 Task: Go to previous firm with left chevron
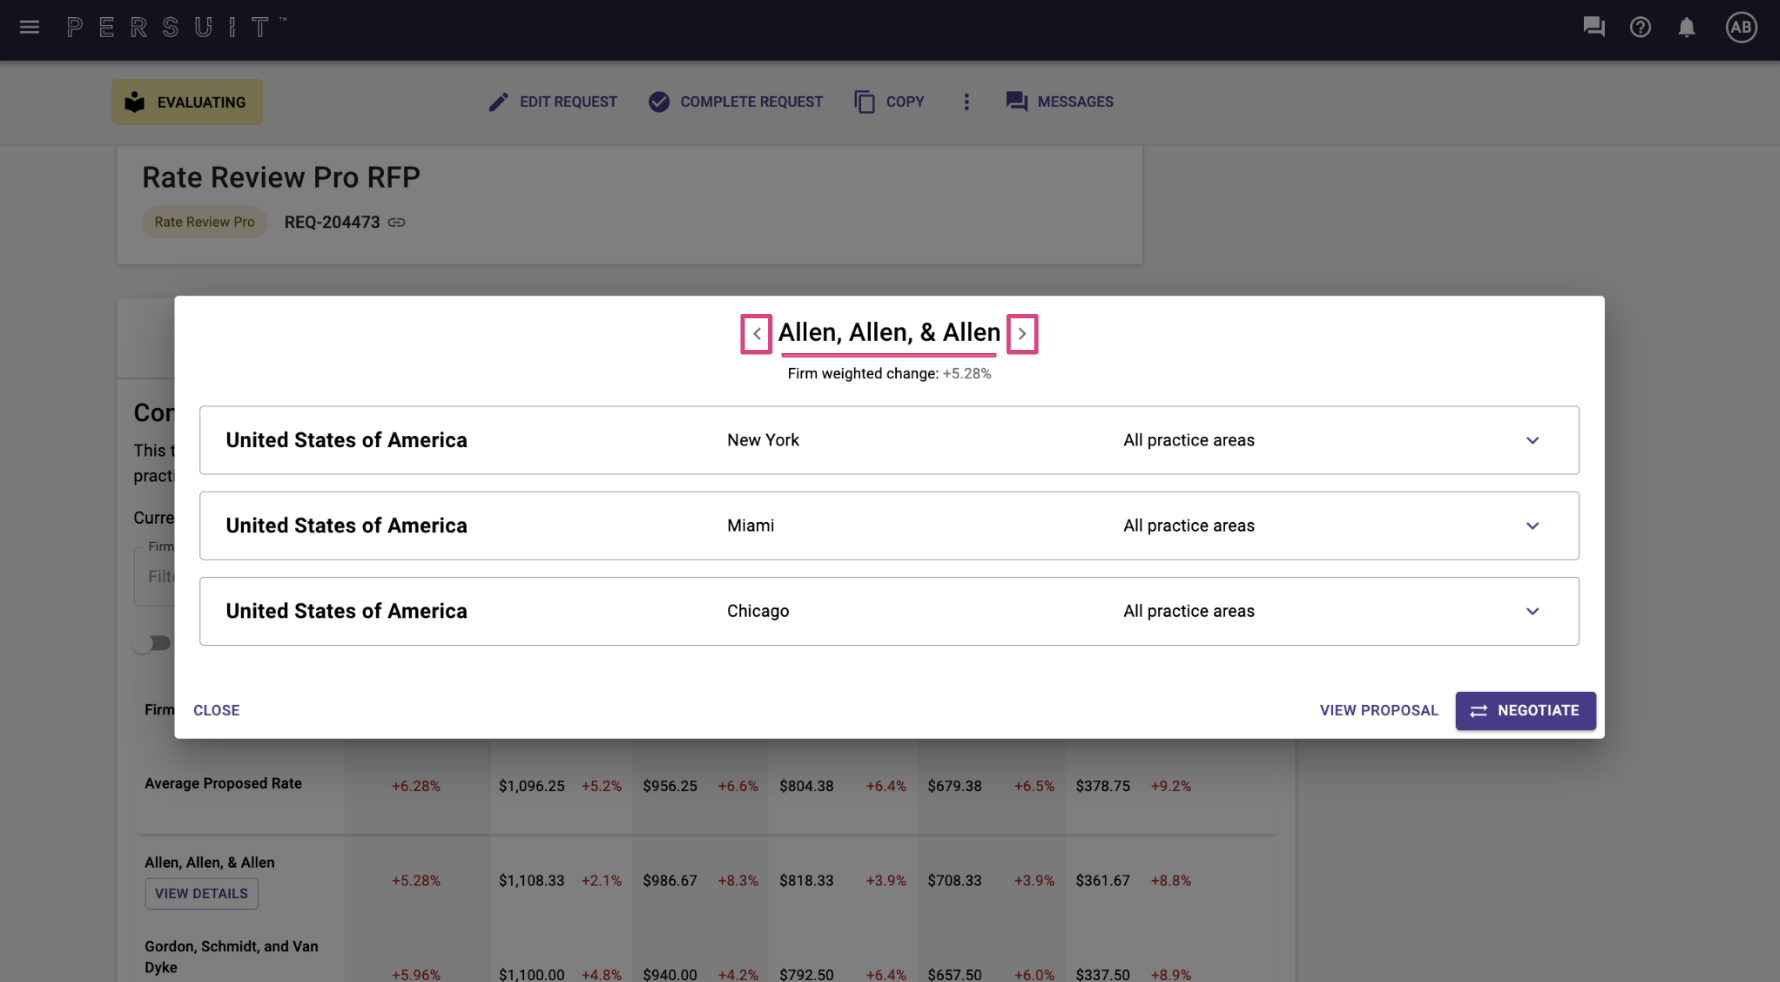click(756, 334)
